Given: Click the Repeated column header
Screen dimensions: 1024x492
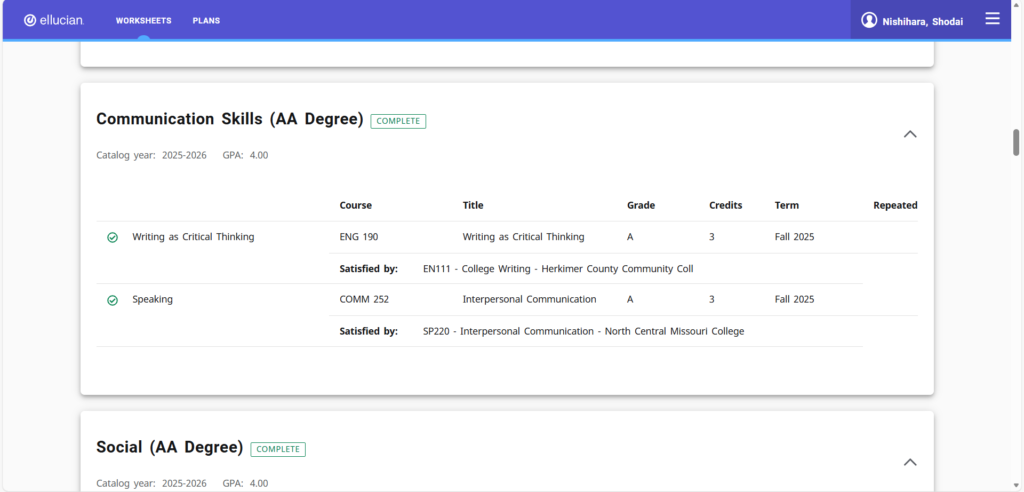Looking at the screenshot, I should 894,205.
